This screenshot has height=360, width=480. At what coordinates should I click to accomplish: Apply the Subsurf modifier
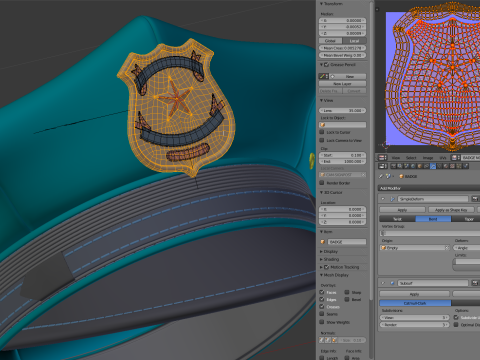tap(414, 294)
